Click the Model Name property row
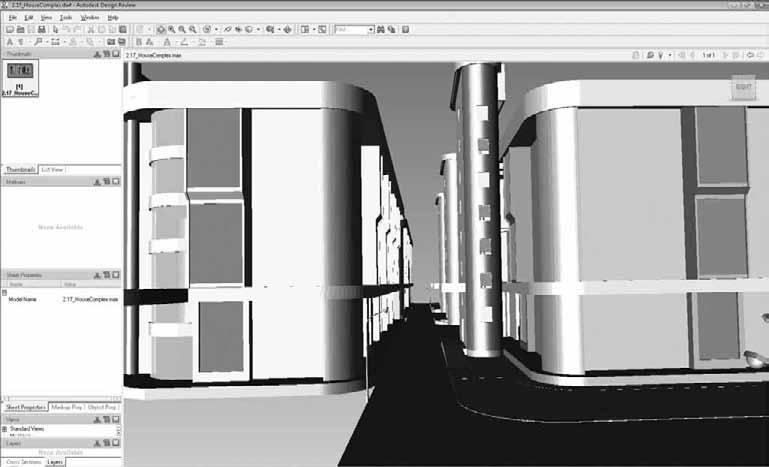The width and height of the screenshot is (769, 467). tap(61, 299)
